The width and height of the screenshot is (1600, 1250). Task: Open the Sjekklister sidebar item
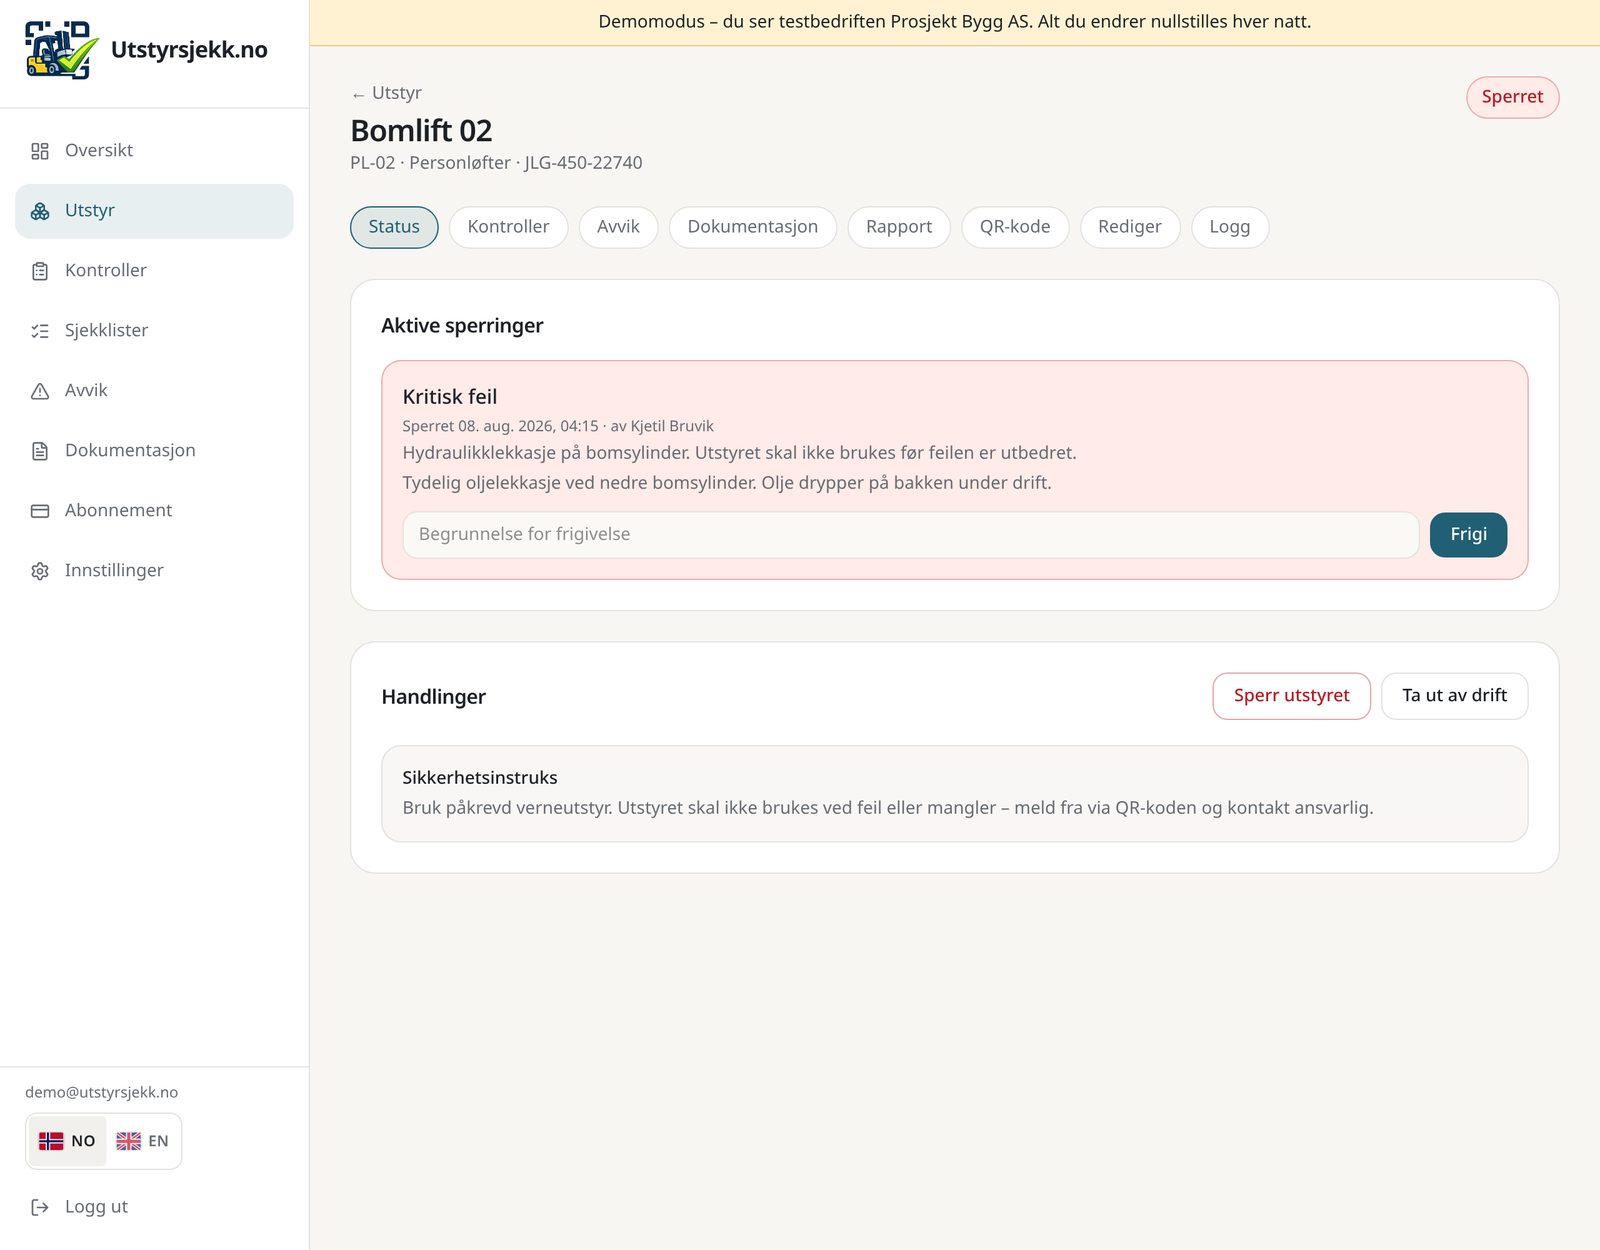pos(154,331)
